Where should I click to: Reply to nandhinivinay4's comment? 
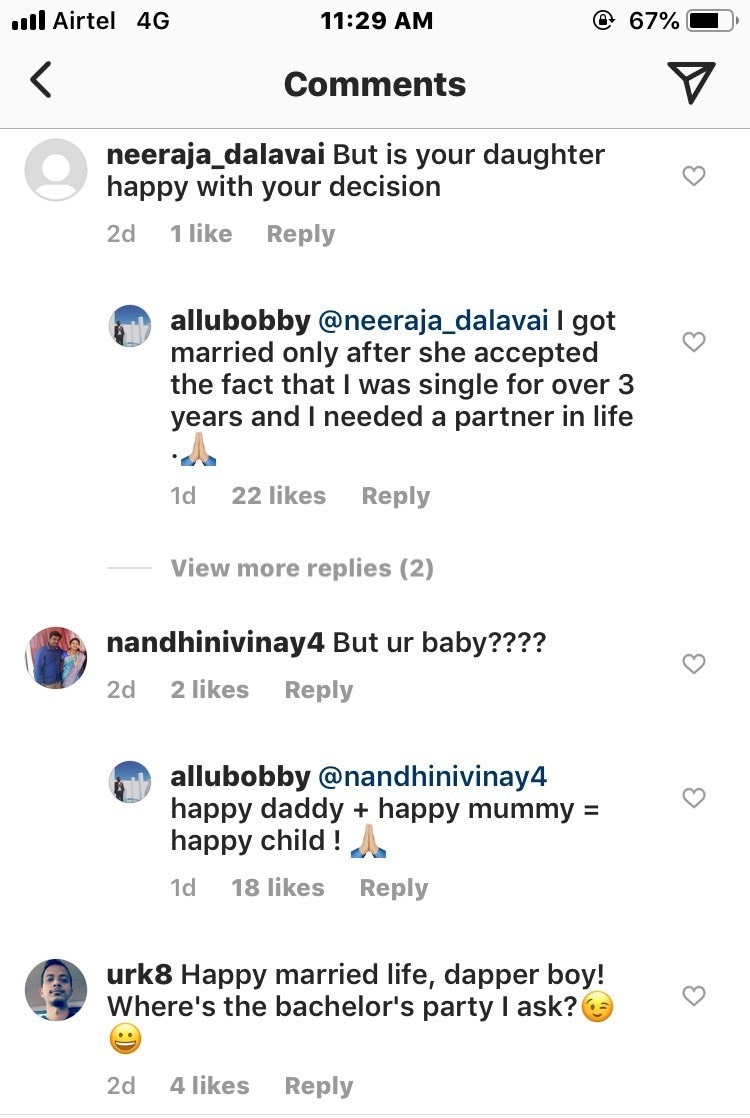click(x=318, y=690)
